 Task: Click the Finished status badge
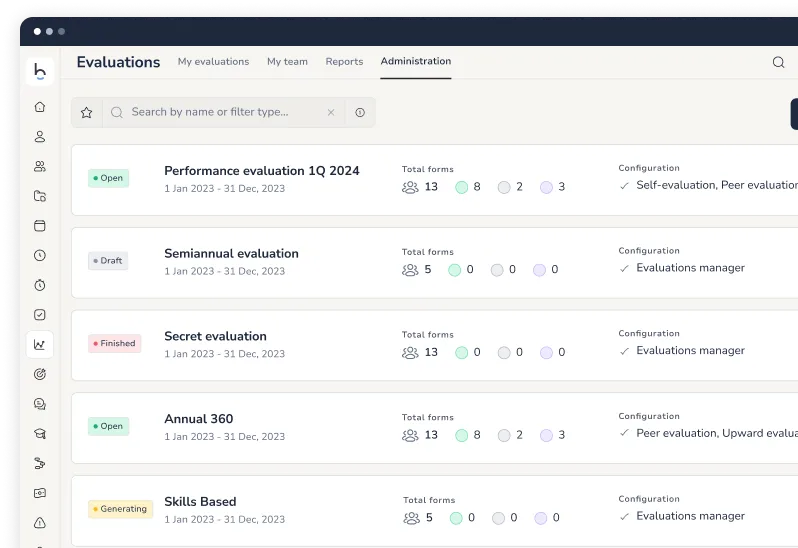coord(115,343)
